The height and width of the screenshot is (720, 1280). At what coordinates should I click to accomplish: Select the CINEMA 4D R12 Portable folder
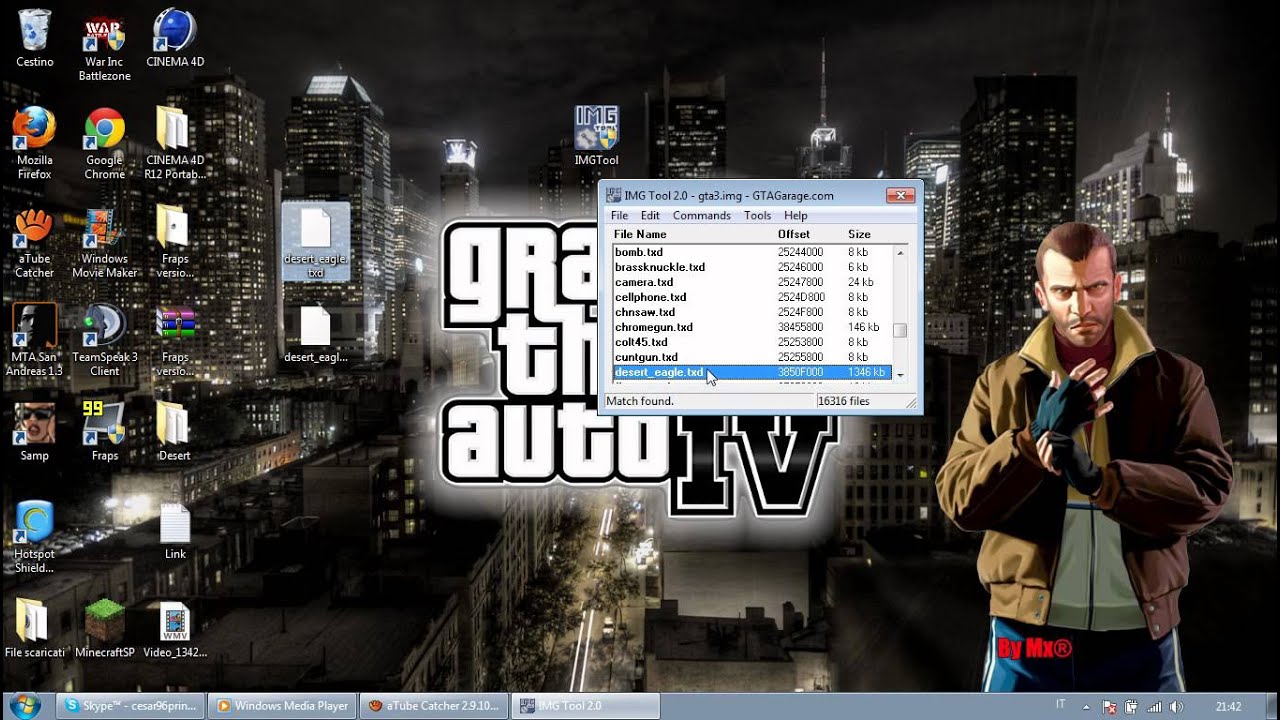tap(174, 143)
